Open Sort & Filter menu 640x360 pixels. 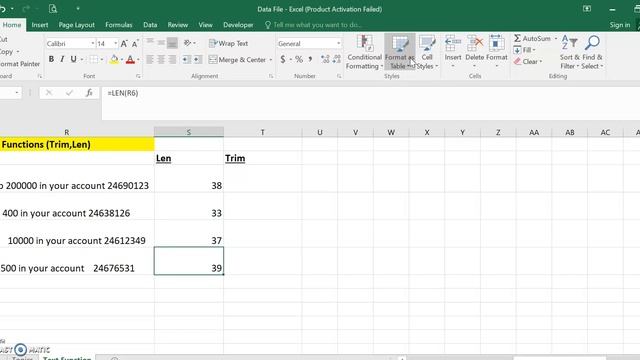[569, 52]
